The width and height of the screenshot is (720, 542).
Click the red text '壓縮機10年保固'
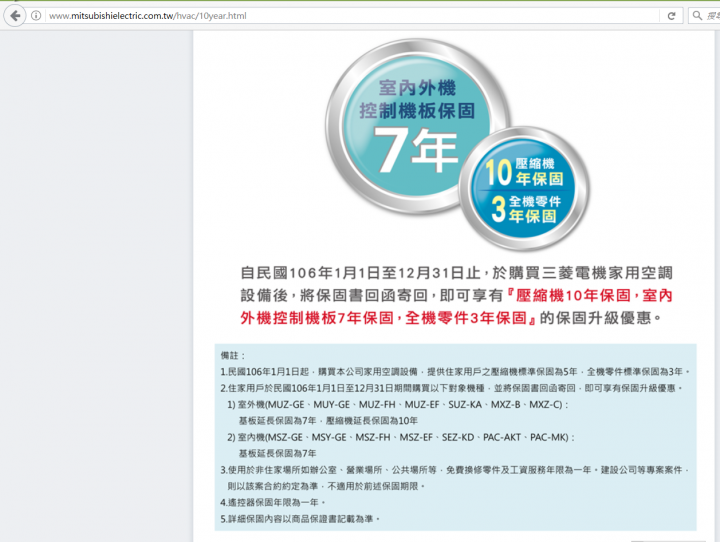[x=573, y=295]
